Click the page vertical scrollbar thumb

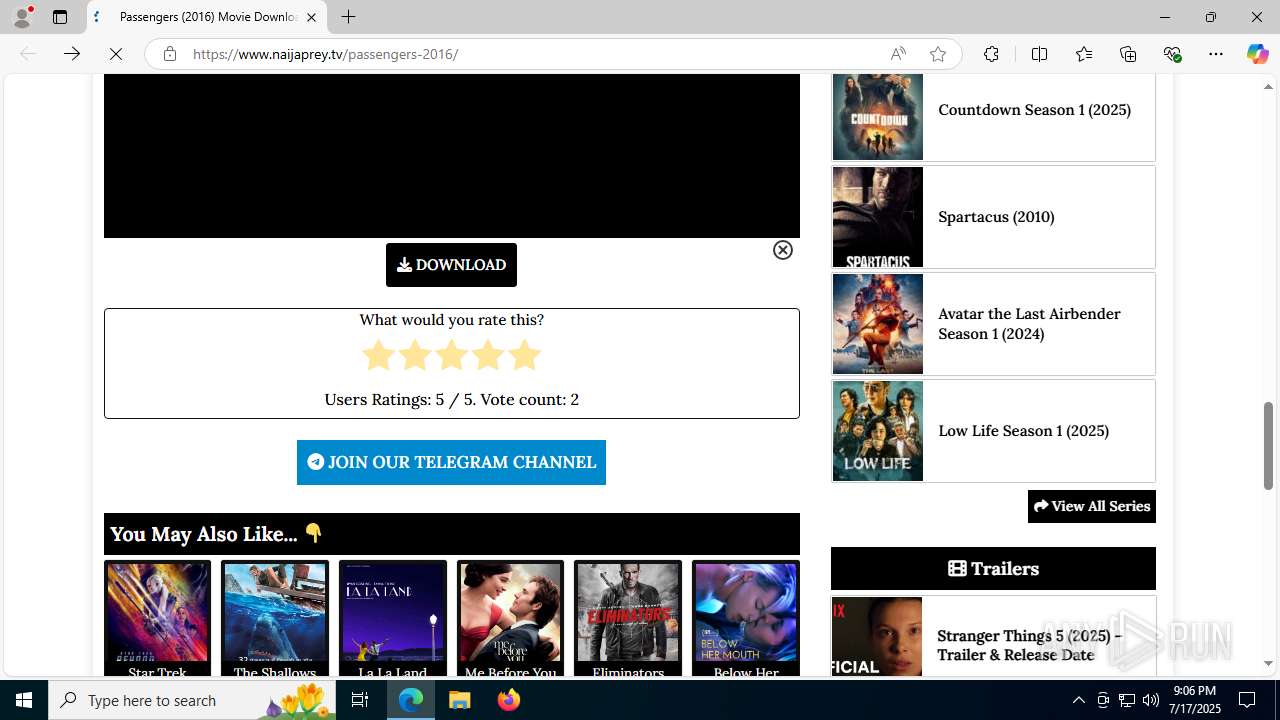[x=1268, y=446]
